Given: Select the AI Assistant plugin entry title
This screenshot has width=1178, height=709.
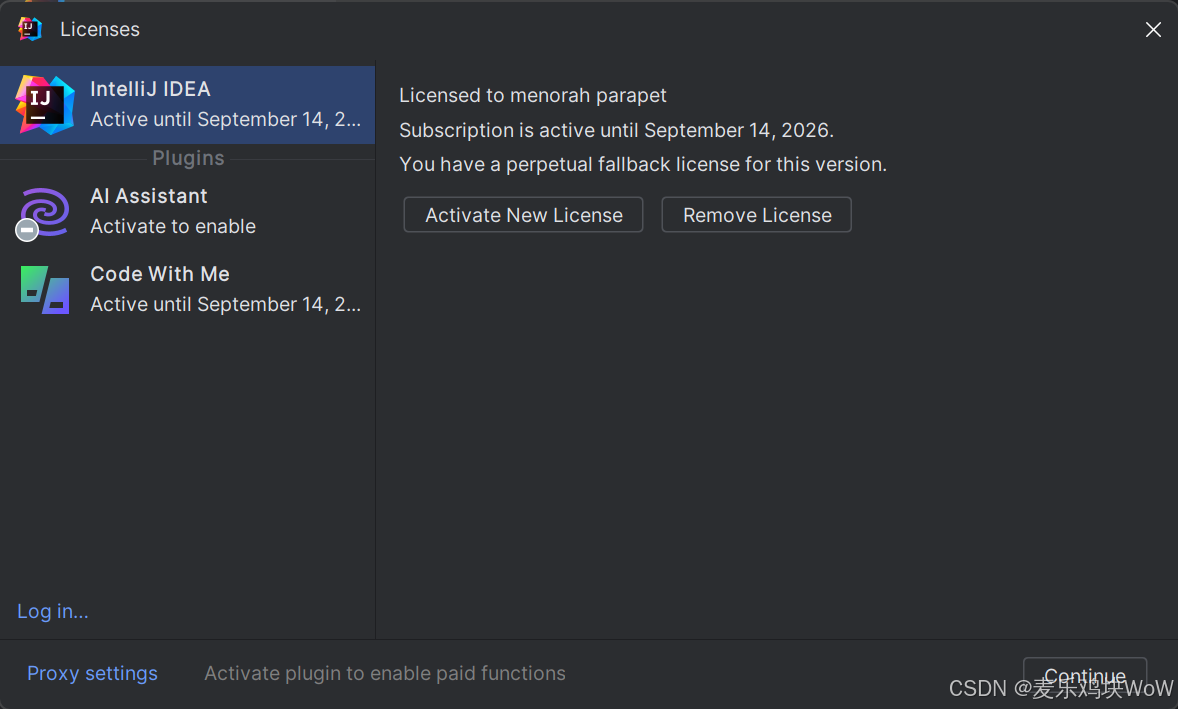Looking at the screenshot, I should pos(149,196).
